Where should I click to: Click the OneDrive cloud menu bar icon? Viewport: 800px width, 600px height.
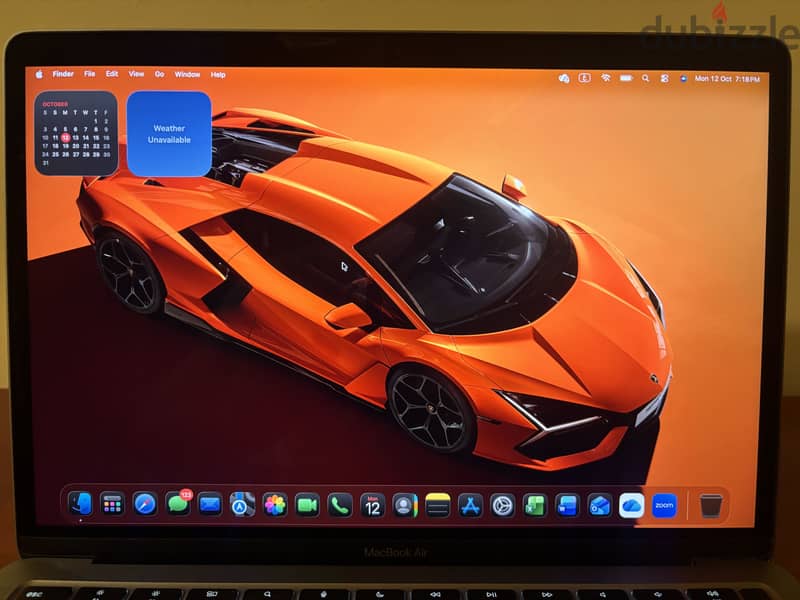(564, 78)
